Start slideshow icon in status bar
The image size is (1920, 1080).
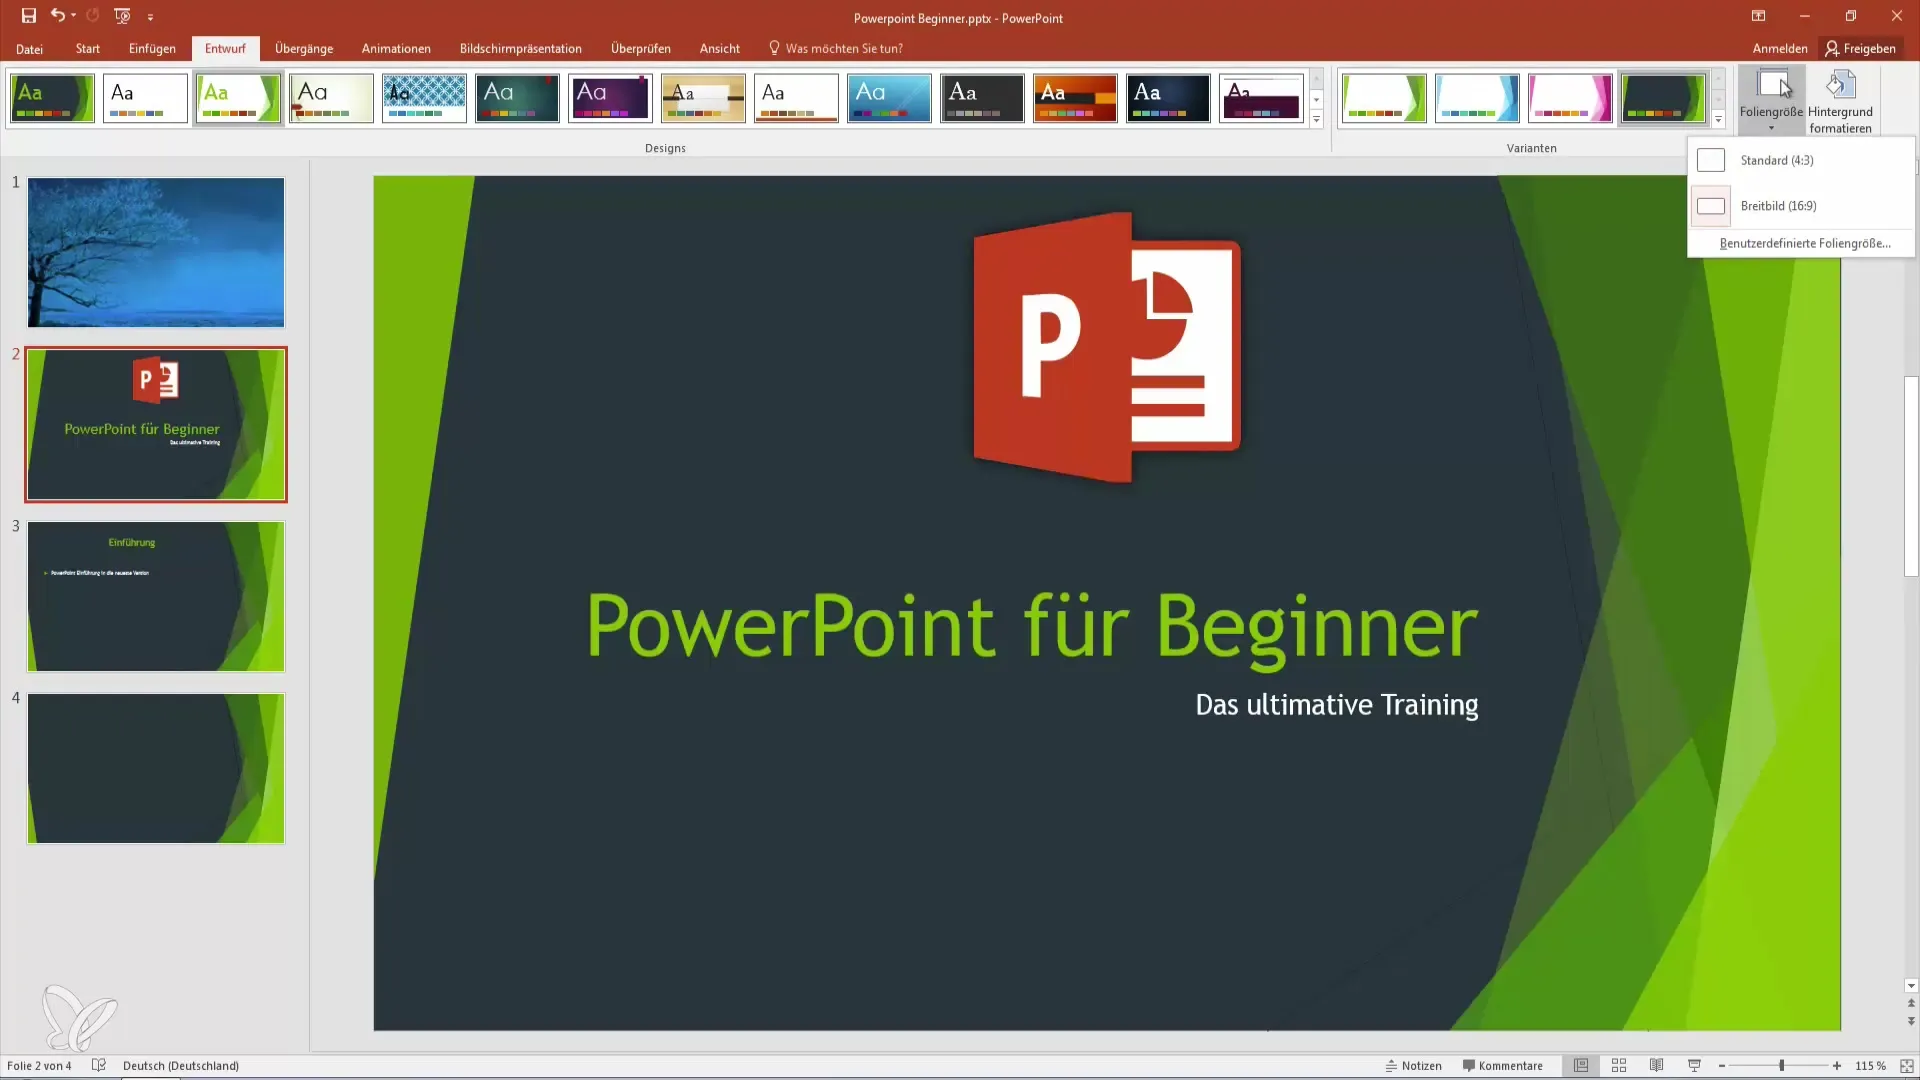pyautogui.click(x=1694, y=1066)
